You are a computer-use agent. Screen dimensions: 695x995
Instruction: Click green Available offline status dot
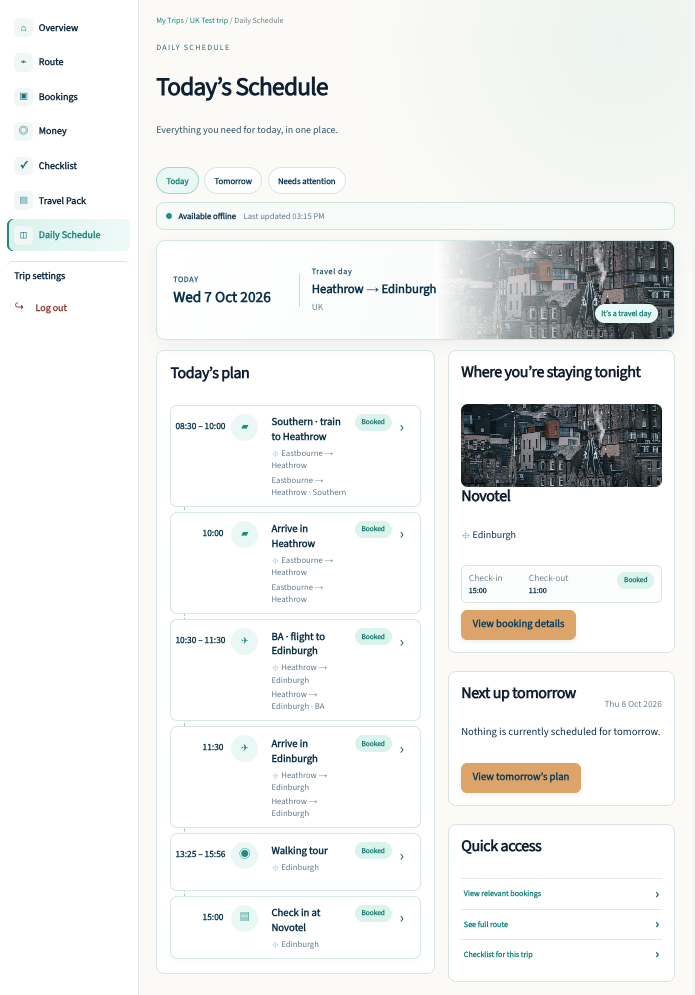[x=169, y=216]
